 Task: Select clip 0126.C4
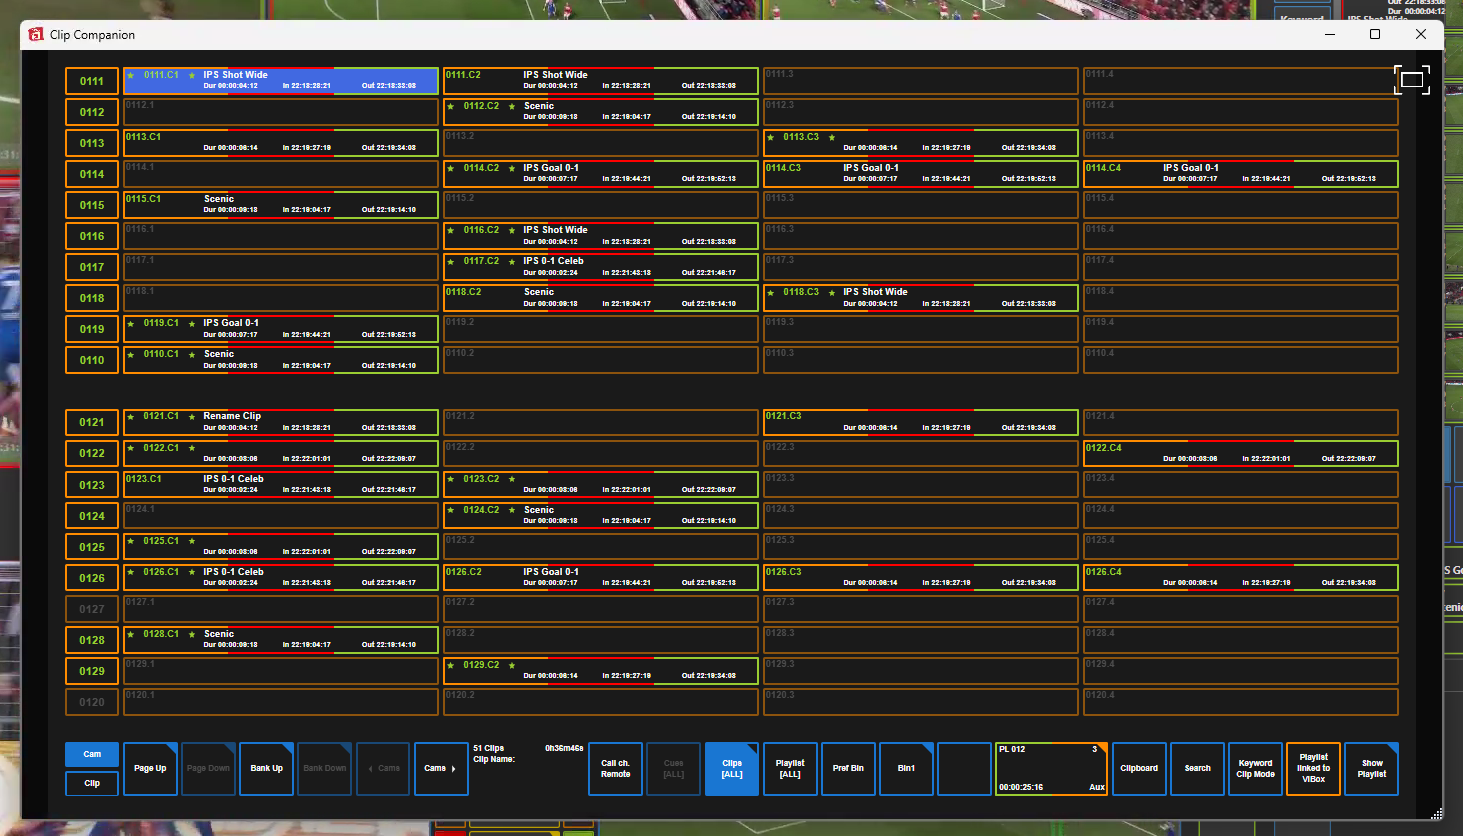pyautogui.click(x=1241, y=578)
